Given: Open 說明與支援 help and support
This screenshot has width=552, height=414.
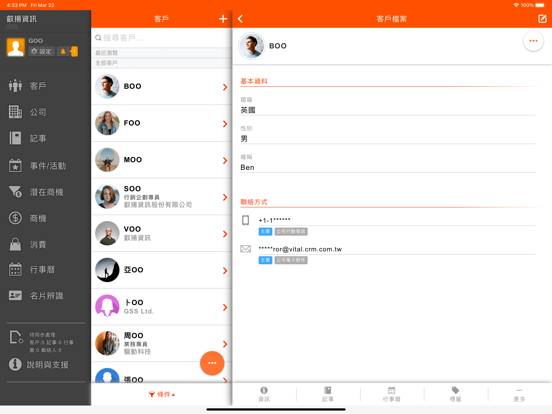Looking at the screenshot, I should pos(38,364).
